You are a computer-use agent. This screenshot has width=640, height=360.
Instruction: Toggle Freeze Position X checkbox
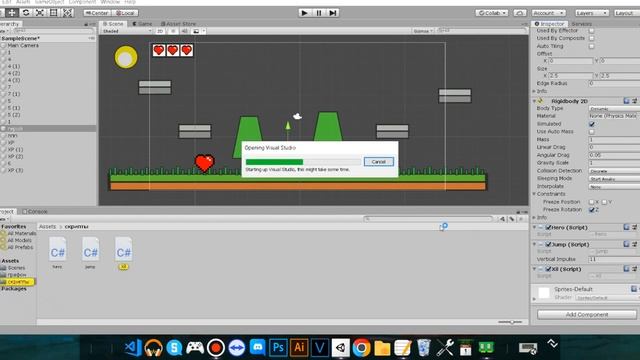pyautogui.click(x=591, y=202)
